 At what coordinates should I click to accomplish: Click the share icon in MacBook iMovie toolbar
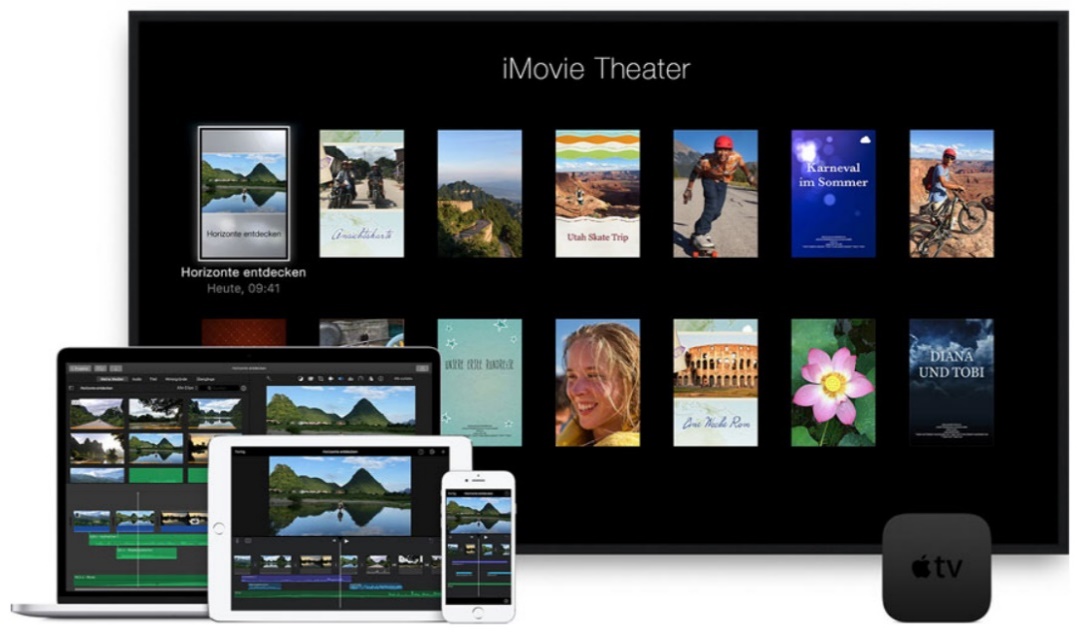[422, 368]
